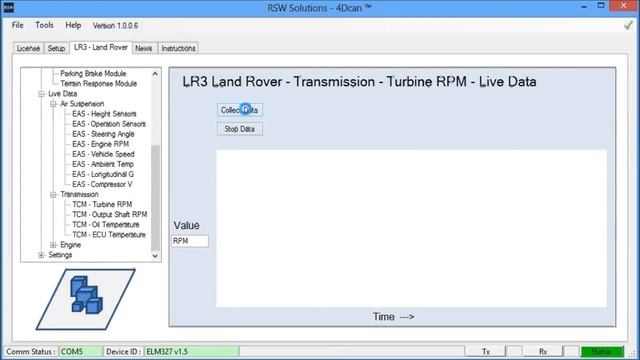Click the live data chart area
Screen dimensions: 640x360
pyautogui.click(x=411, y=229)
